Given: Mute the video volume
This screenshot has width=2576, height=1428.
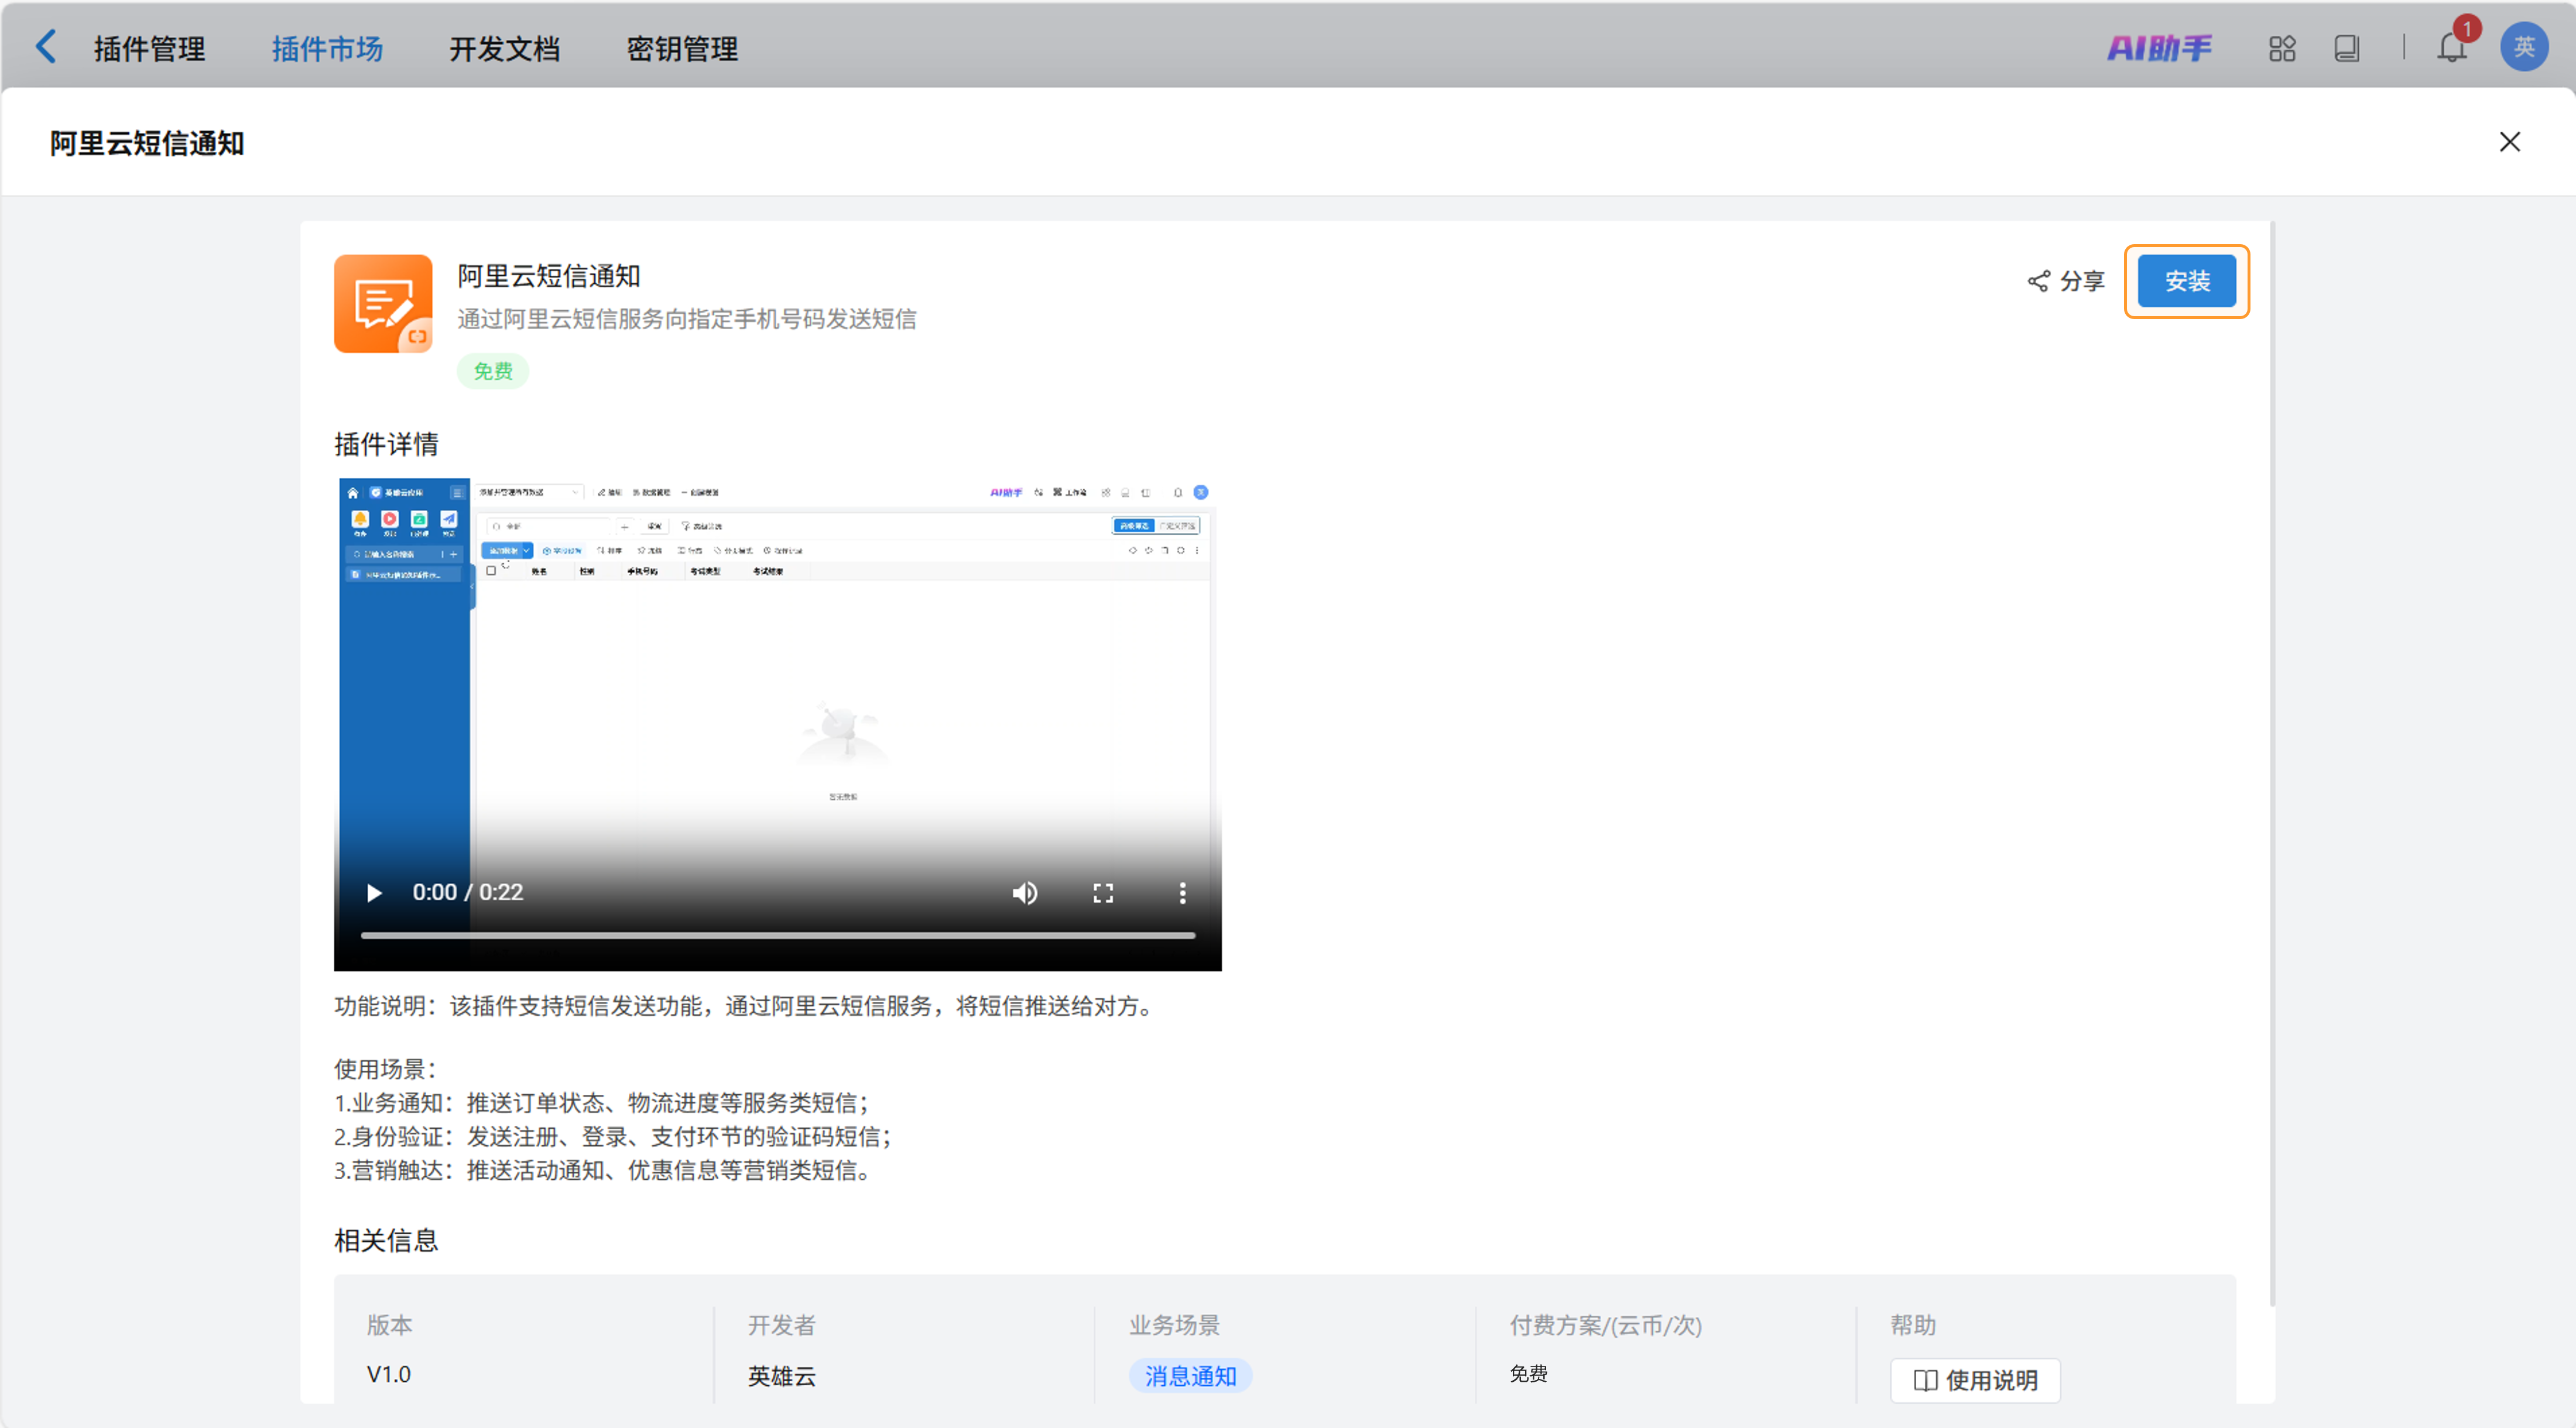Looking at the screenshot, I should point(1024,892).
